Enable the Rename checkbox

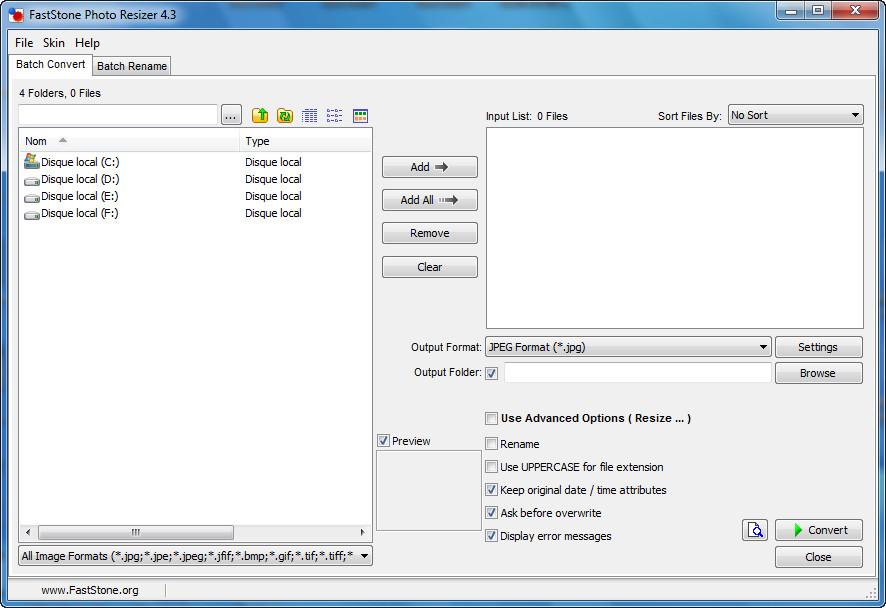[491, 444]
